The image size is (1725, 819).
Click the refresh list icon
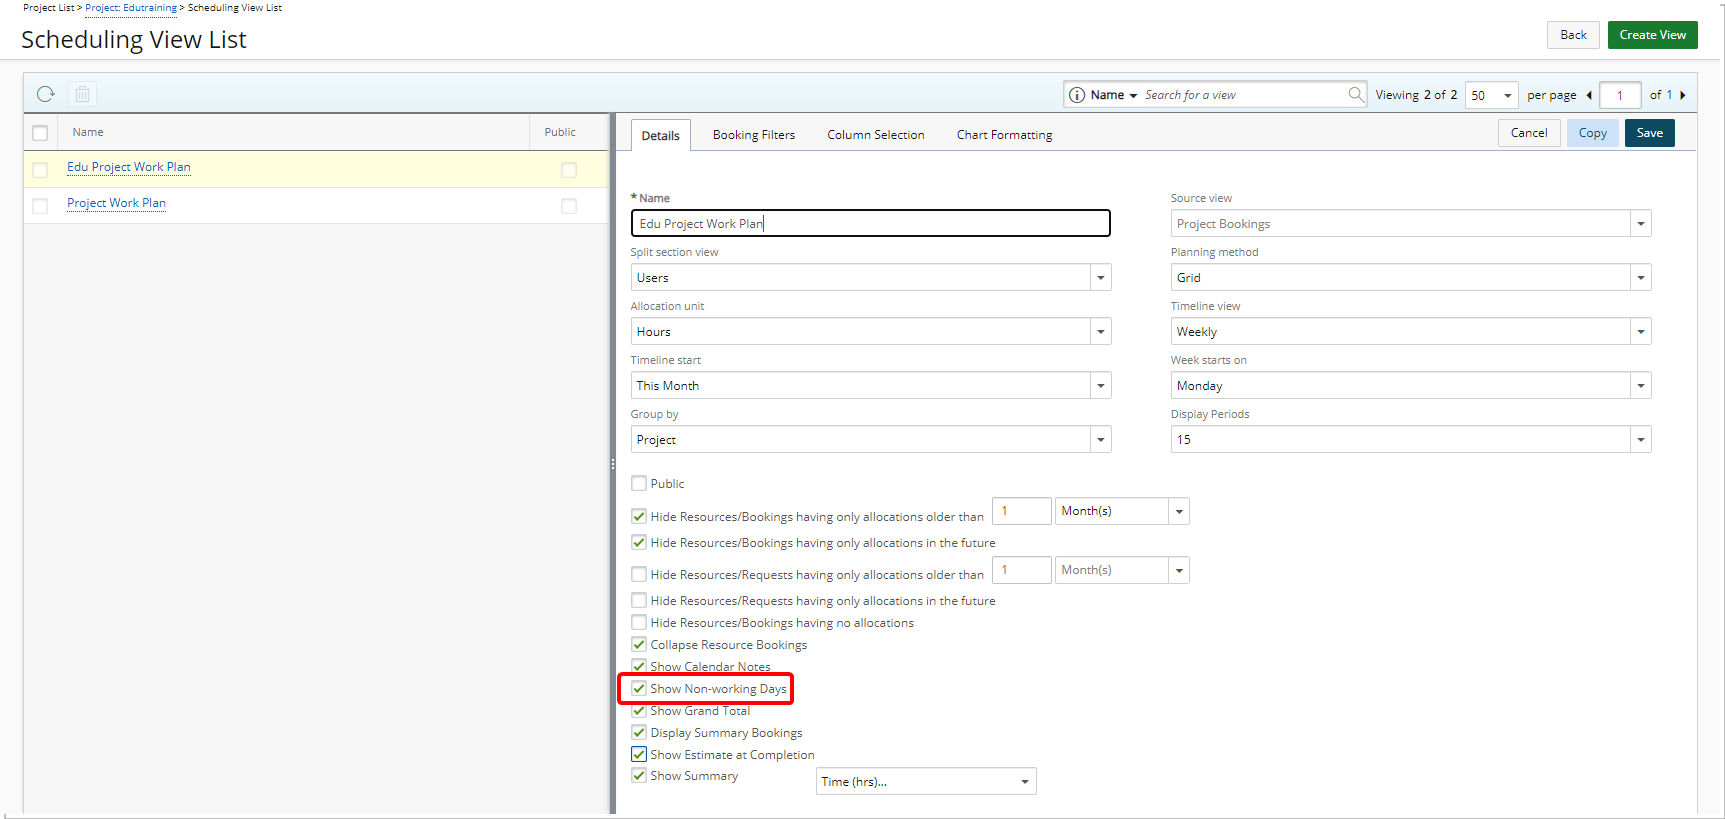(45, 94)
